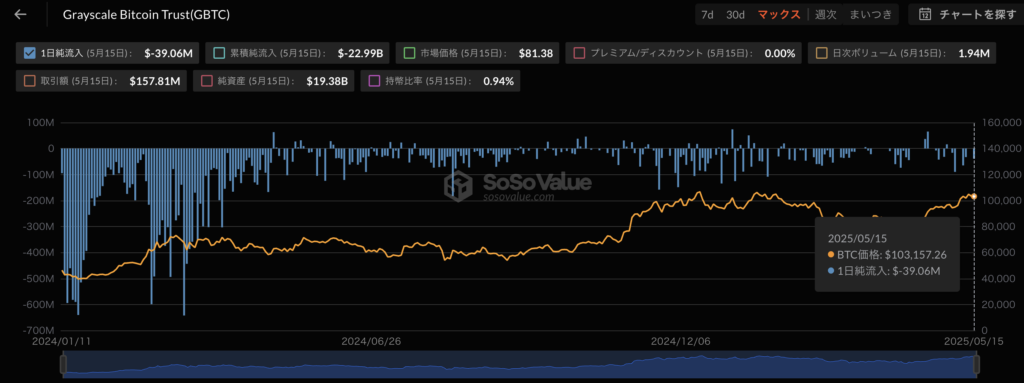The width and height of the screenshot is (1024, 383).
Task: Enable the 累積純流入 checkbox
Action: [219, 54]
